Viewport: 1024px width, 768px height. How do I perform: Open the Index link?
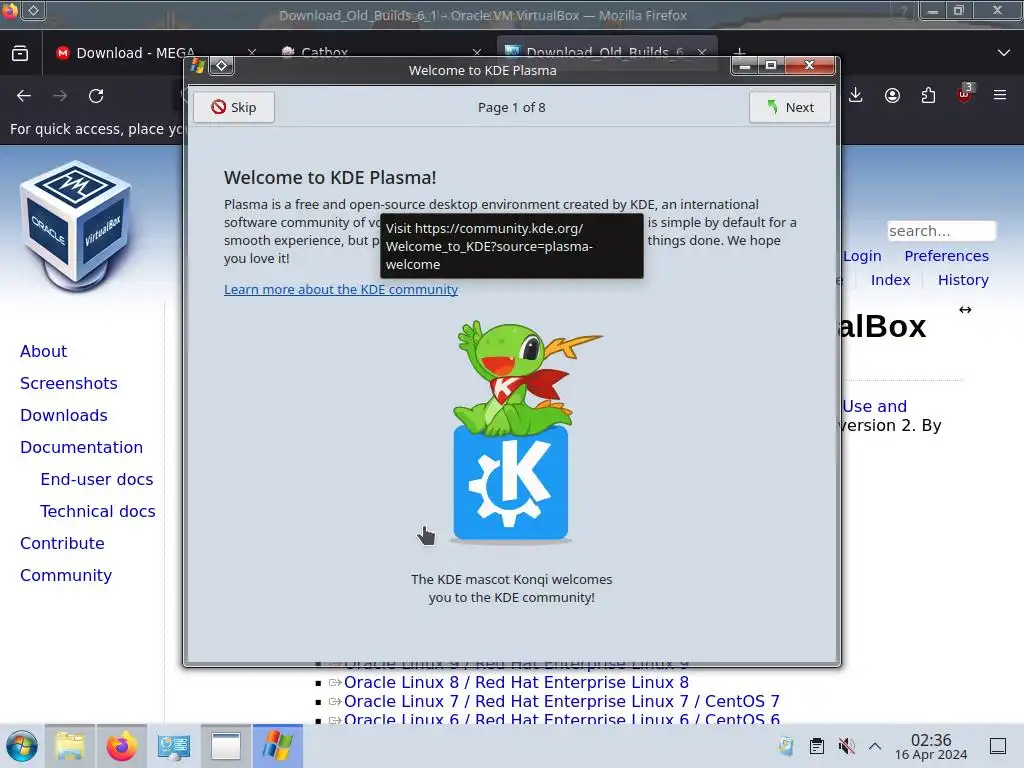pyautogui.click(x=890, y=280)
